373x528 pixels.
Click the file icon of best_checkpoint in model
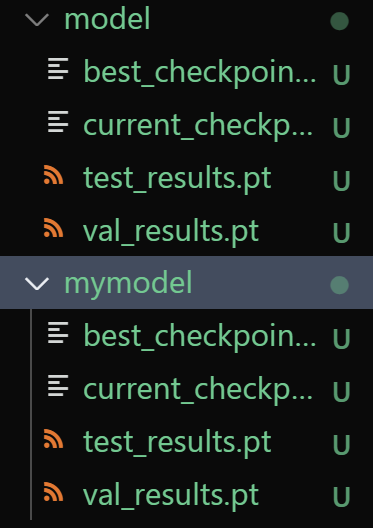pyautogui.click(x=58, y=69)
